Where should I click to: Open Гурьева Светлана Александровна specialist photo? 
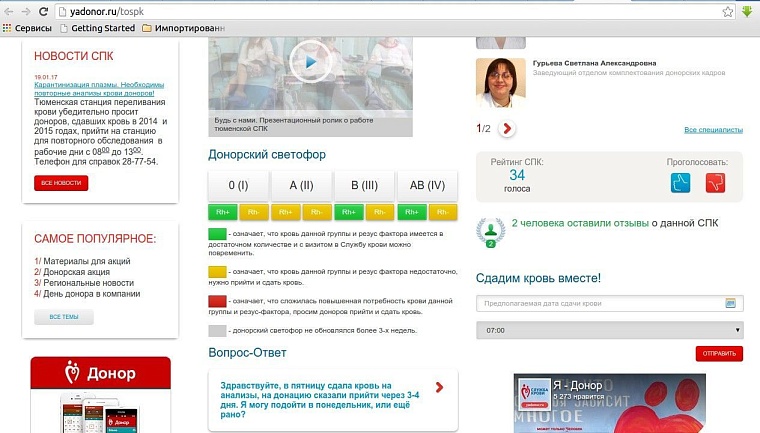[501, 82]
